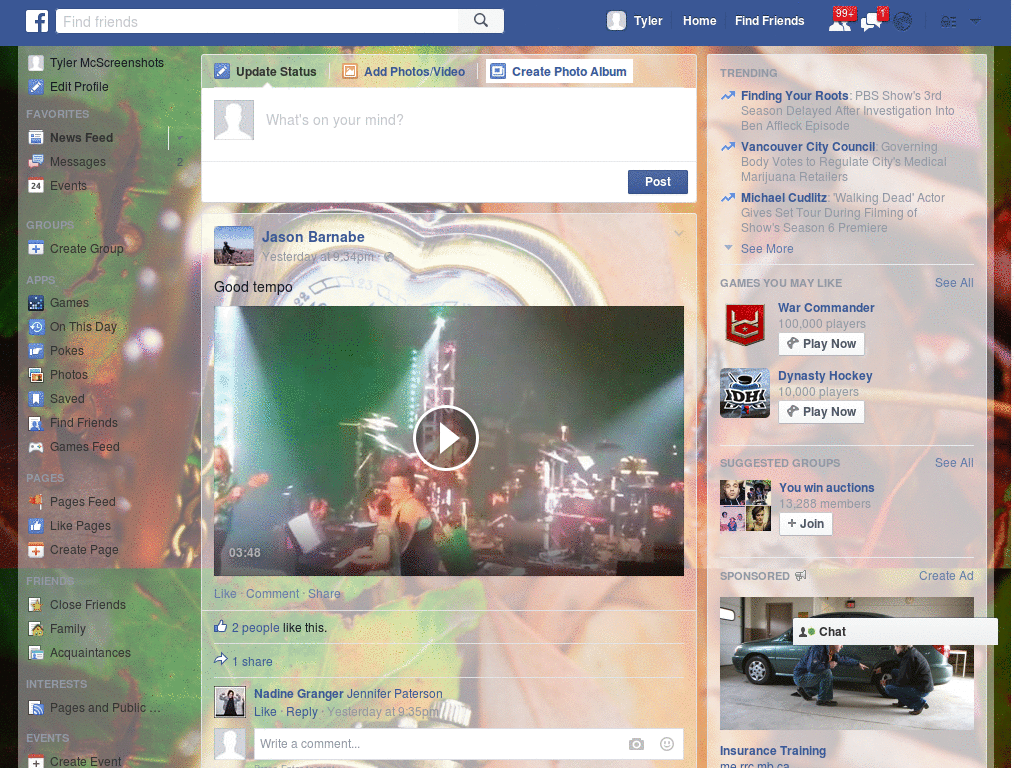Click the Find Friends sidebar icon
The height and width of the screenshot is (768, 1024).
pos(36,423)
